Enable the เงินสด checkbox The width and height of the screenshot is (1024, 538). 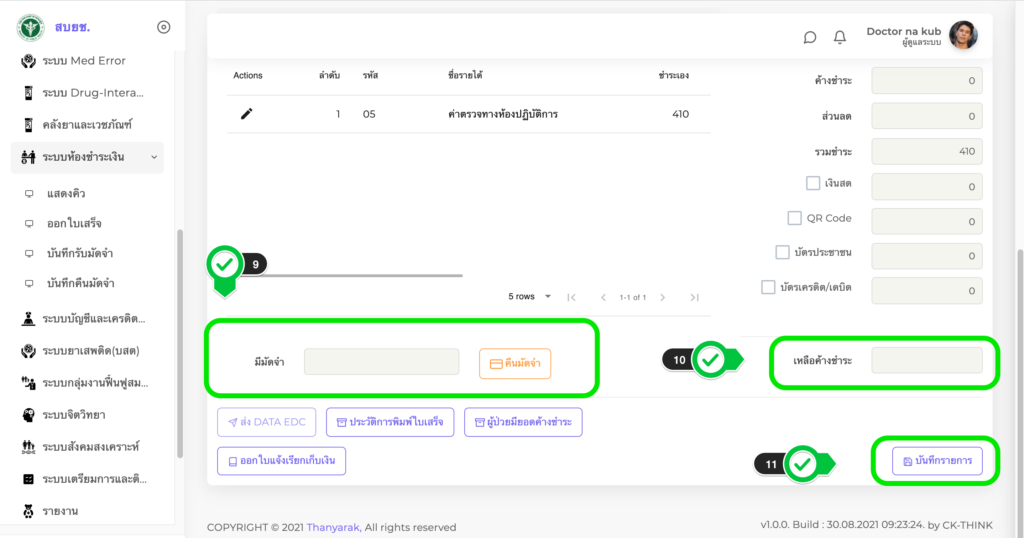(813, 183)
